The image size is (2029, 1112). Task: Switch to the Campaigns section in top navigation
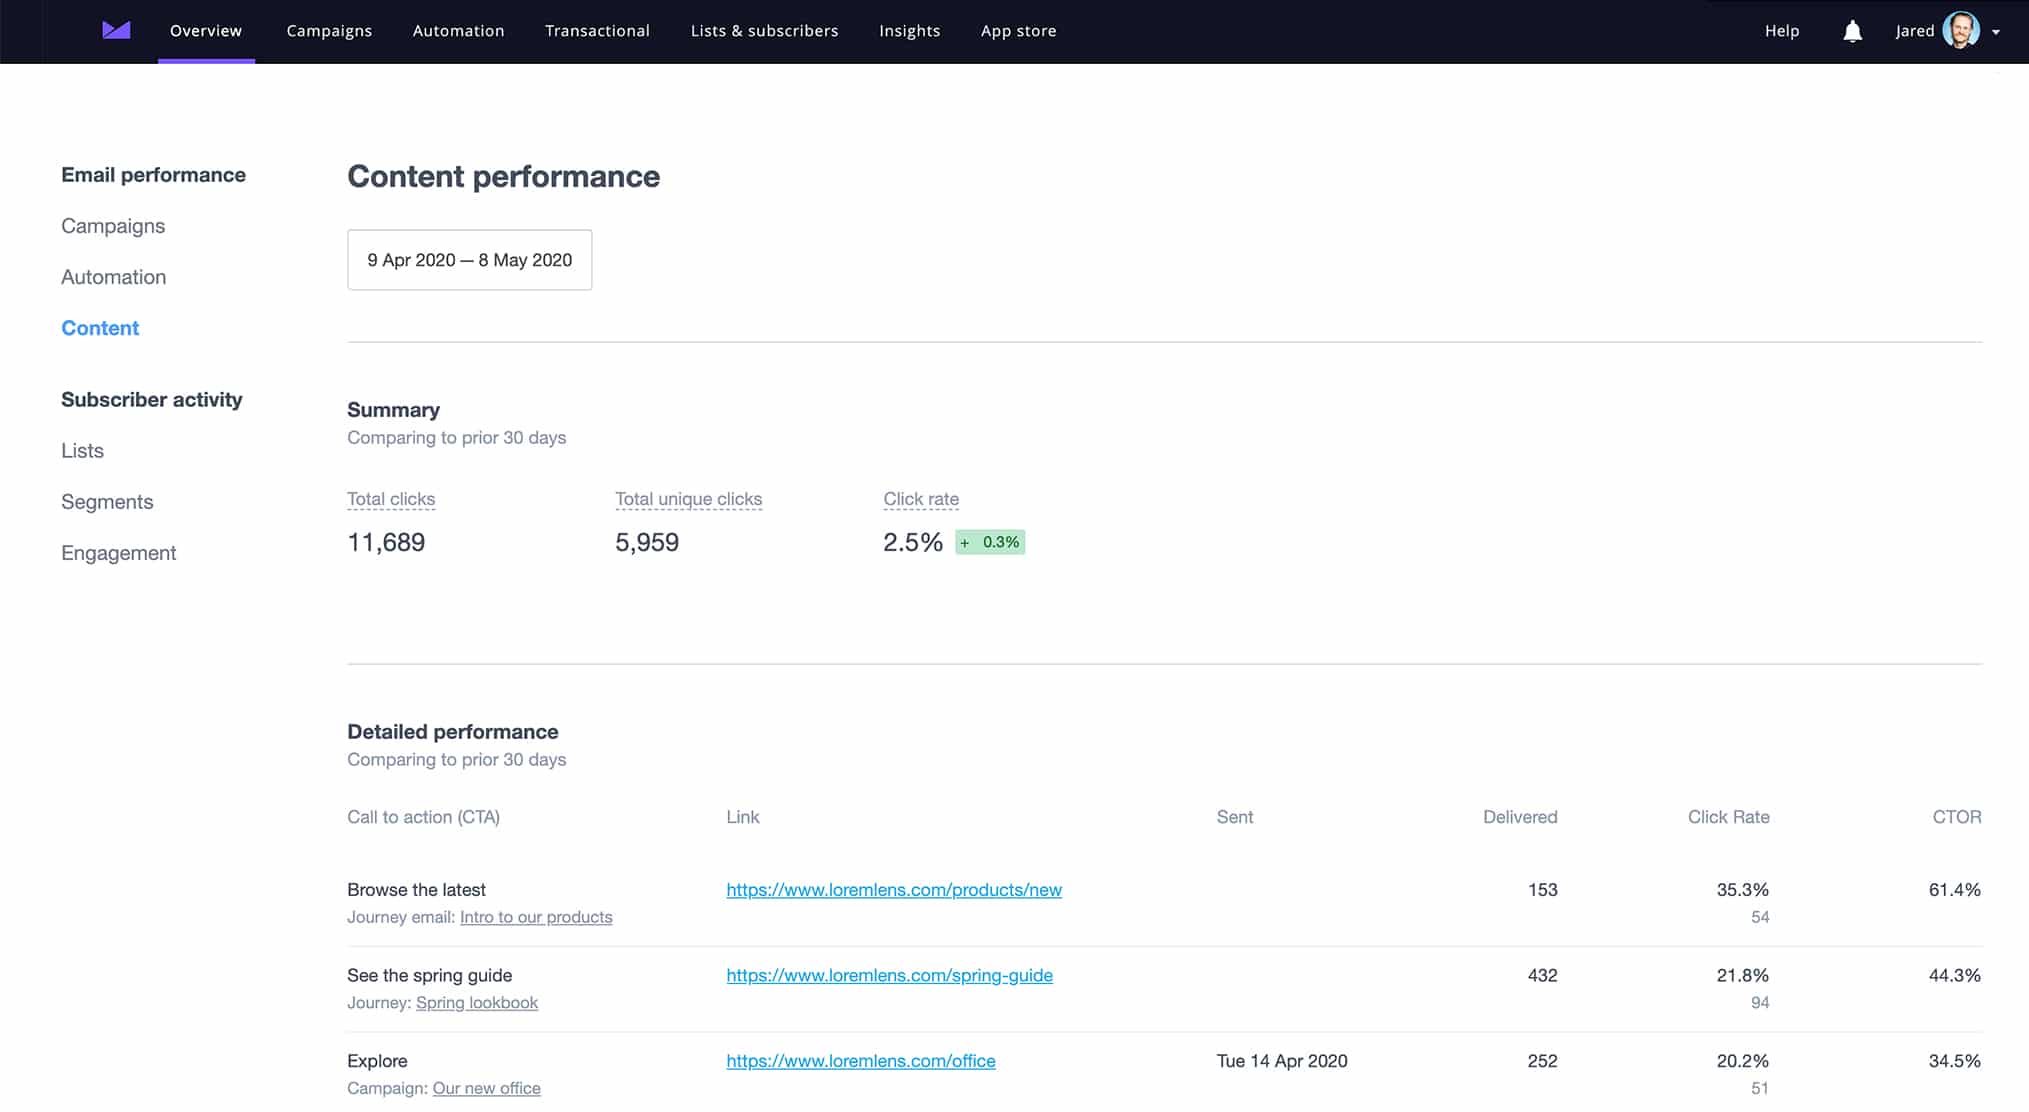point(329,31)
